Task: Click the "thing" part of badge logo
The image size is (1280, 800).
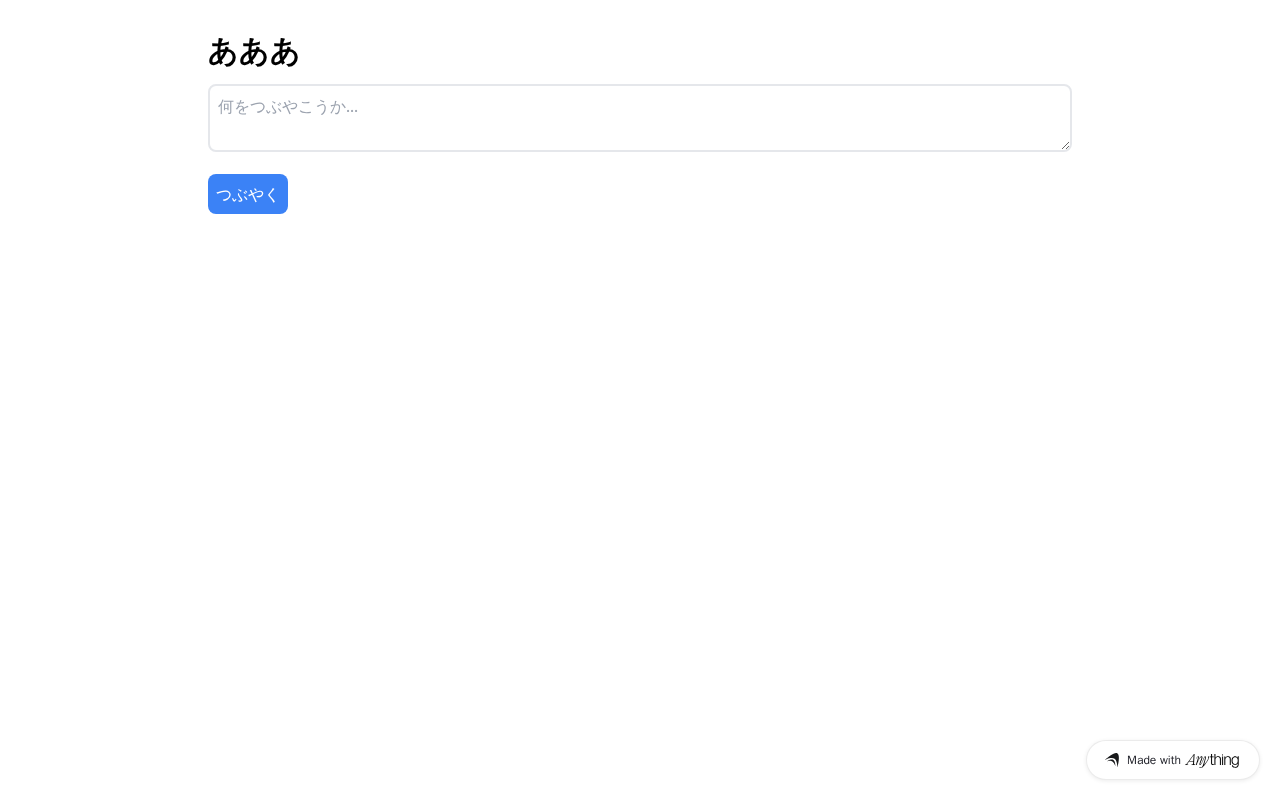Action: pos(1224,760)
